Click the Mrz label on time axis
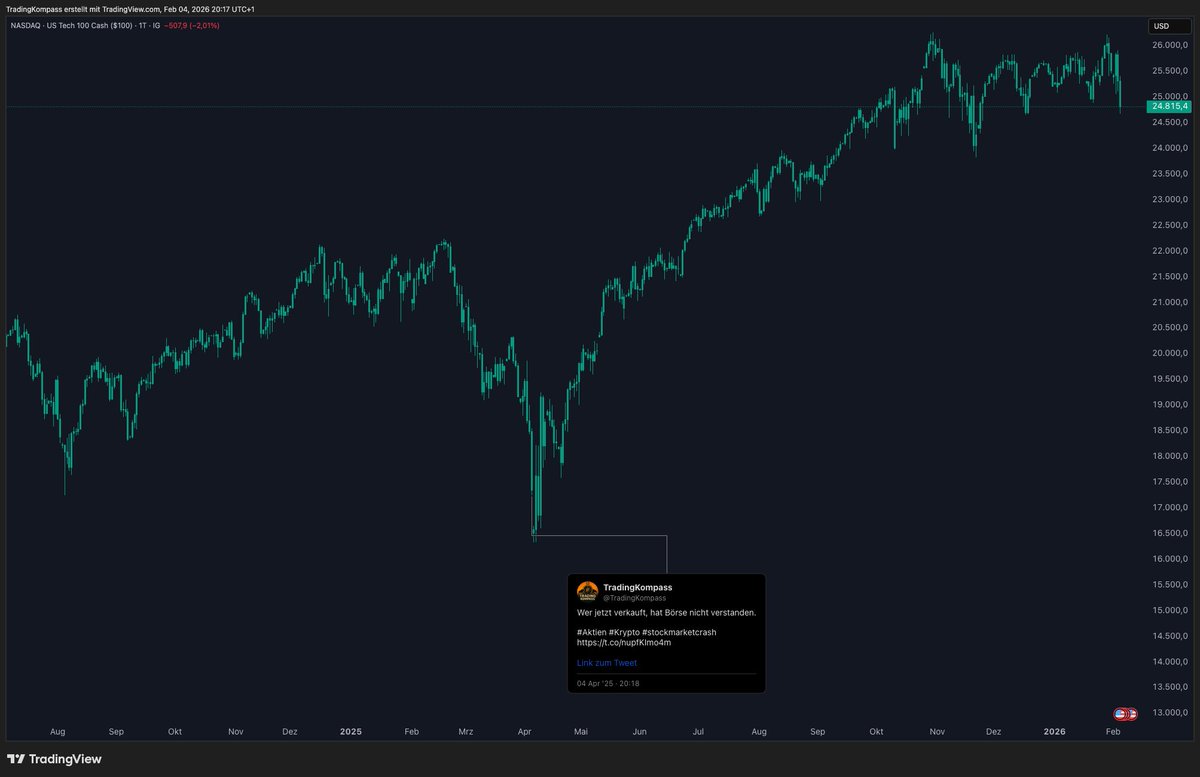1200x777 pixels. [x=465, y=732]
